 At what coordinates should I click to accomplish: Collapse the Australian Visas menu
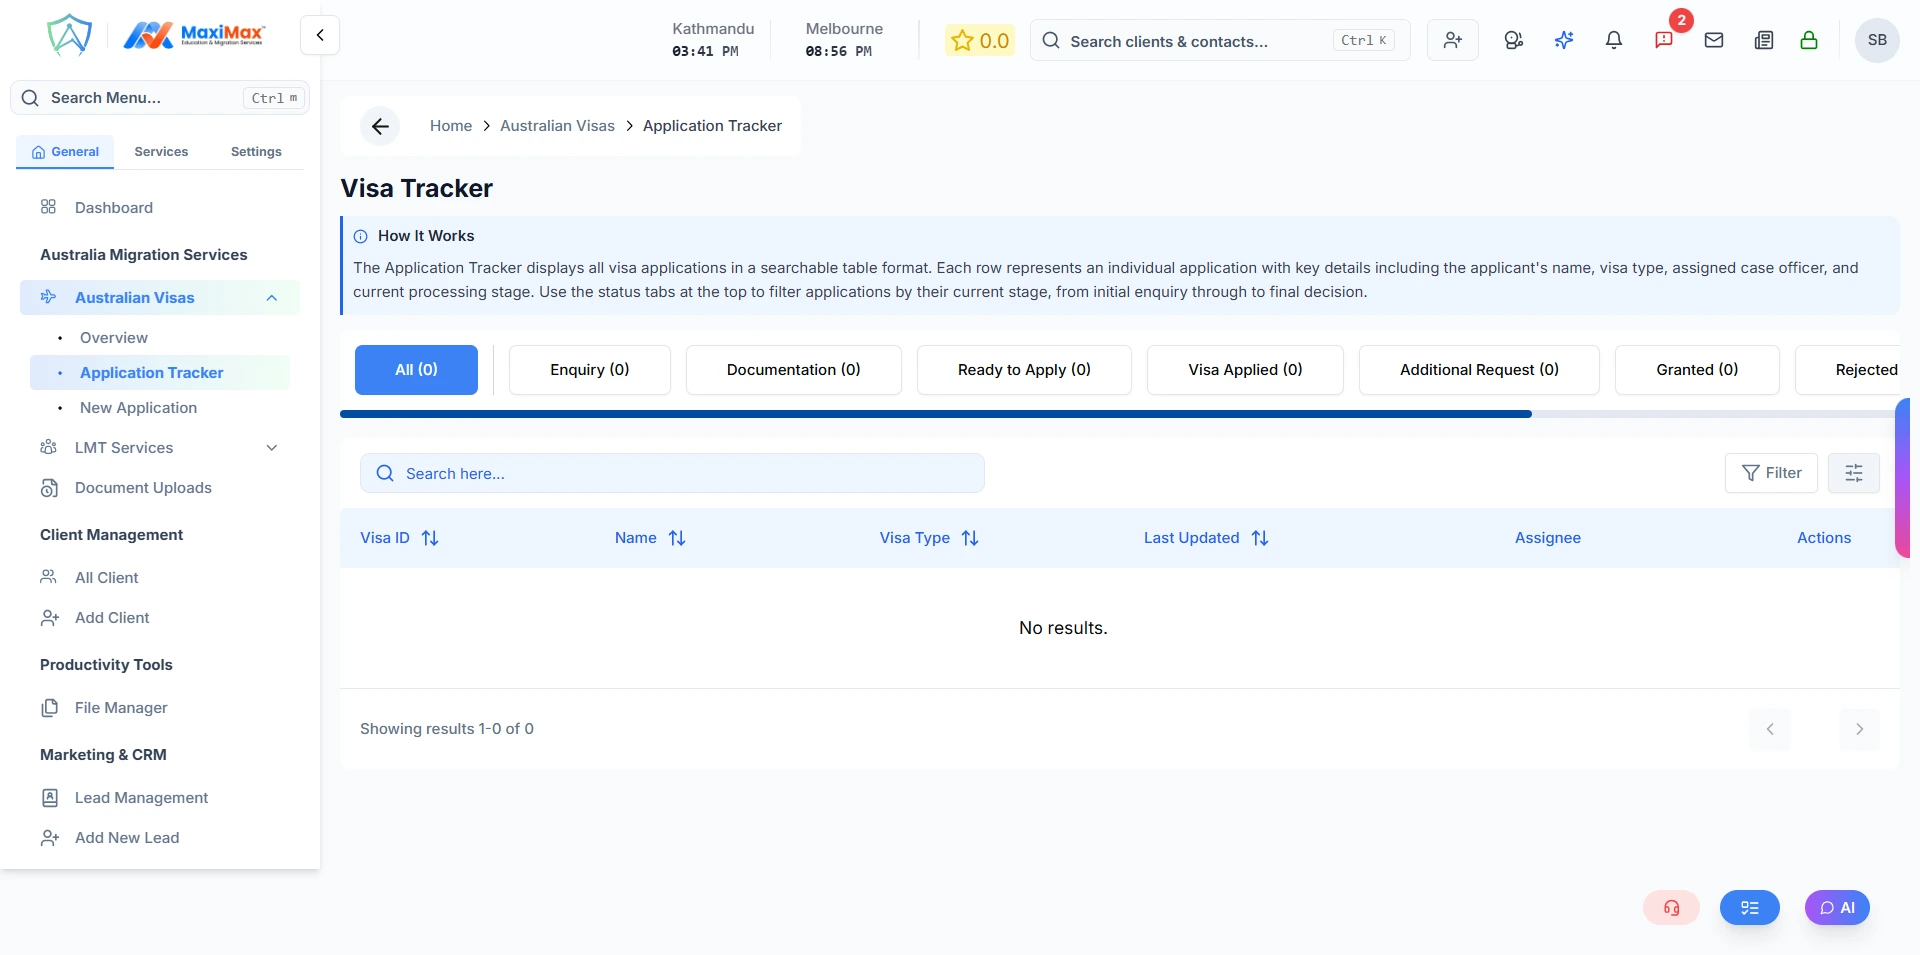[x=271, y=298]
